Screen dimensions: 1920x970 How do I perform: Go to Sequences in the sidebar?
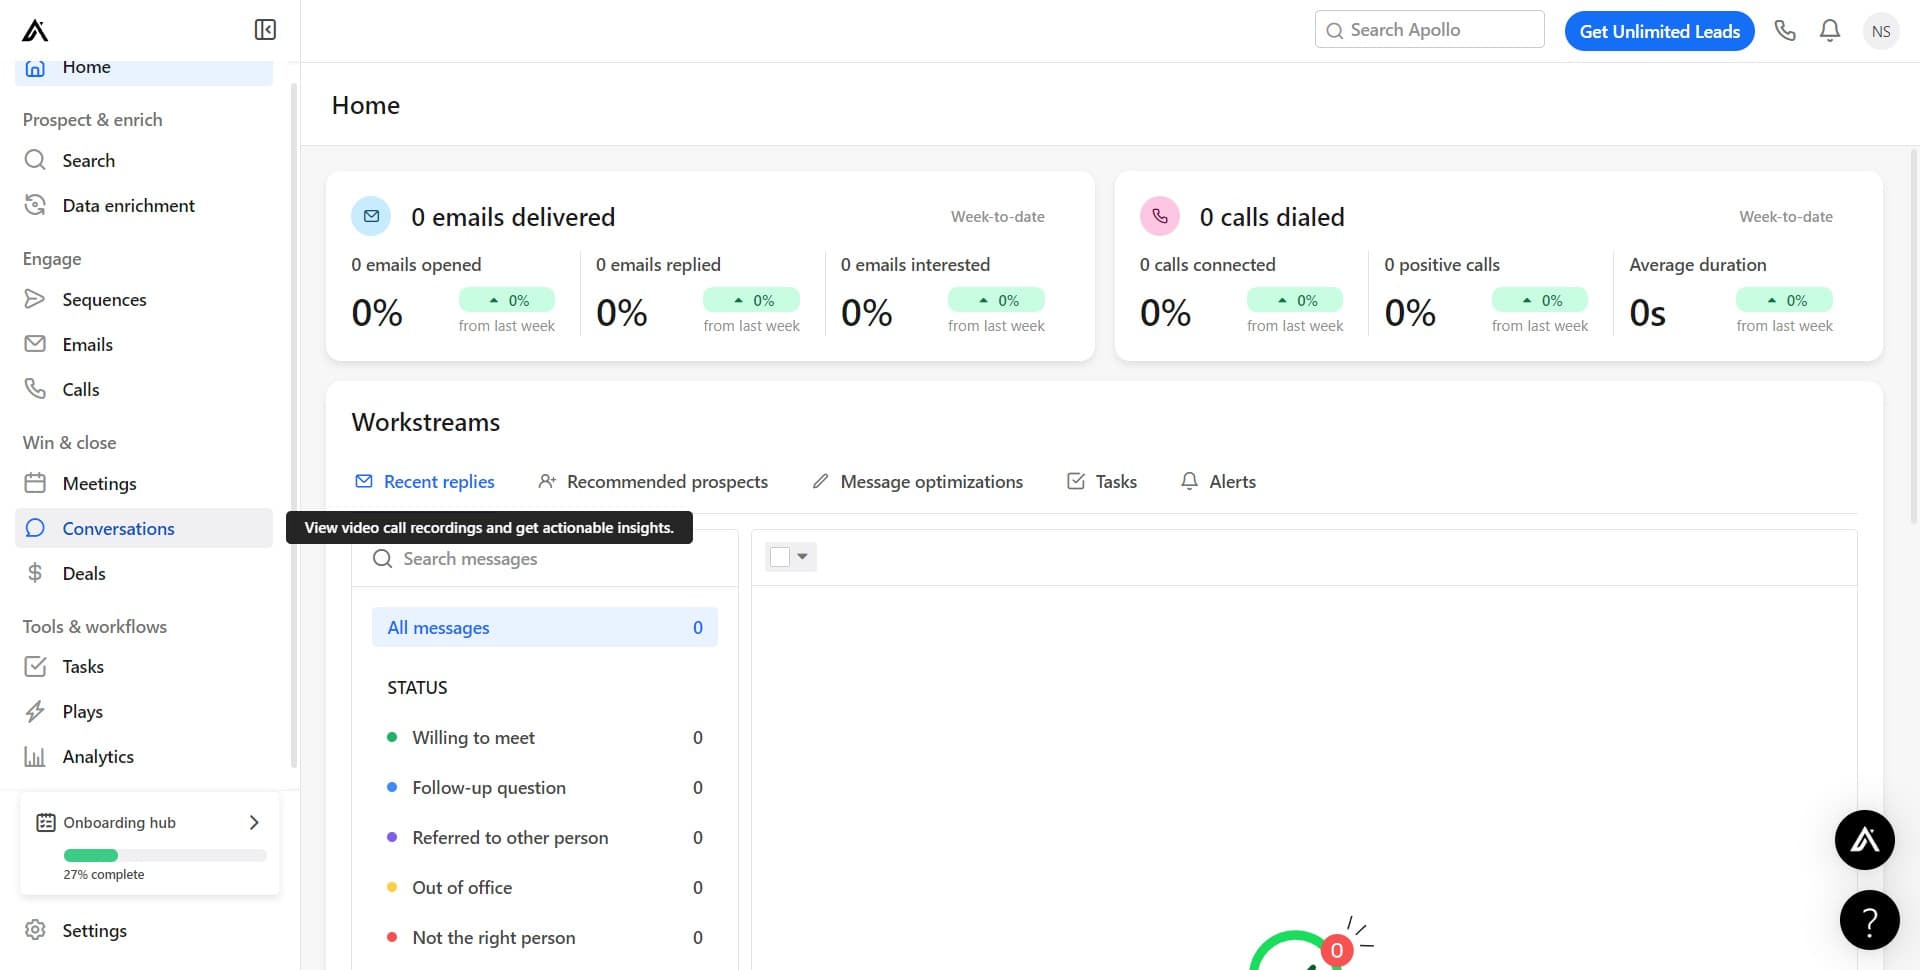click(104, 300)
